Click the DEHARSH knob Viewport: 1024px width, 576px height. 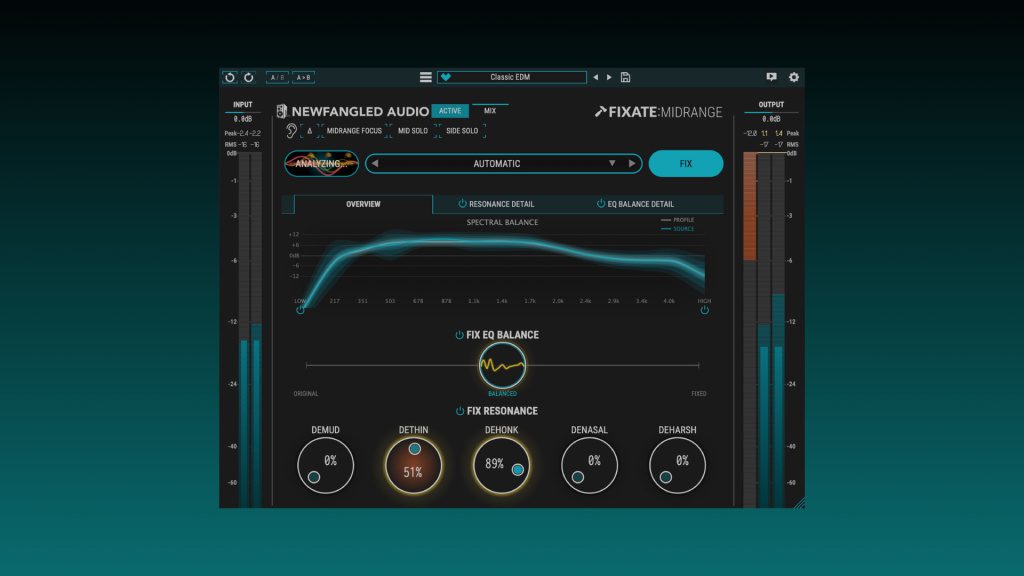677,465
